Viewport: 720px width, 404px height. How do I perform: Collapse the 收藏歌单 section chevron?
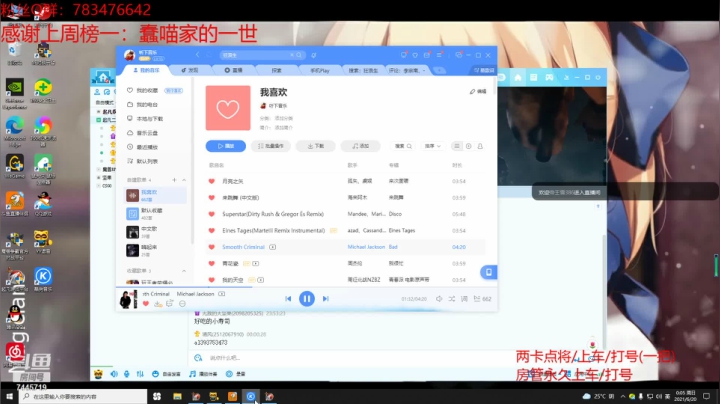pos(184,271)
